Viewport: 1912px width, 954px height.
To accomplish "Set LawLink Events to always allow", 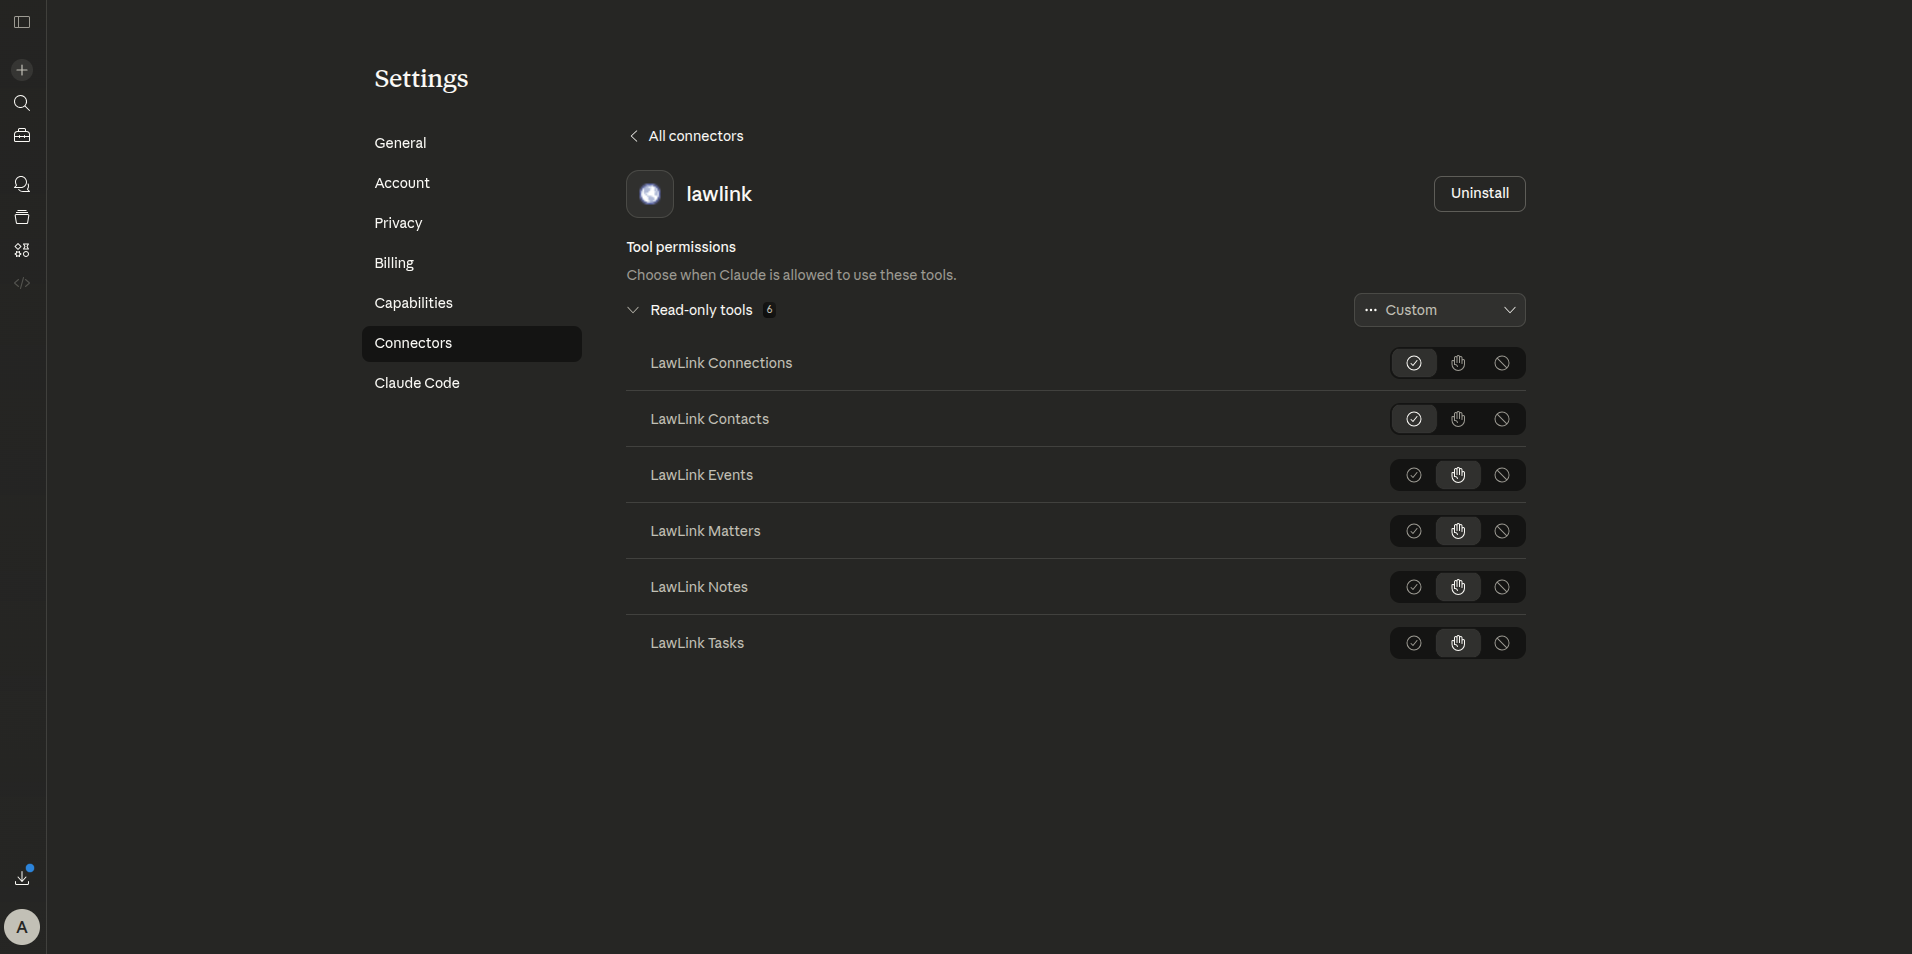I will tap(1414, 475).
